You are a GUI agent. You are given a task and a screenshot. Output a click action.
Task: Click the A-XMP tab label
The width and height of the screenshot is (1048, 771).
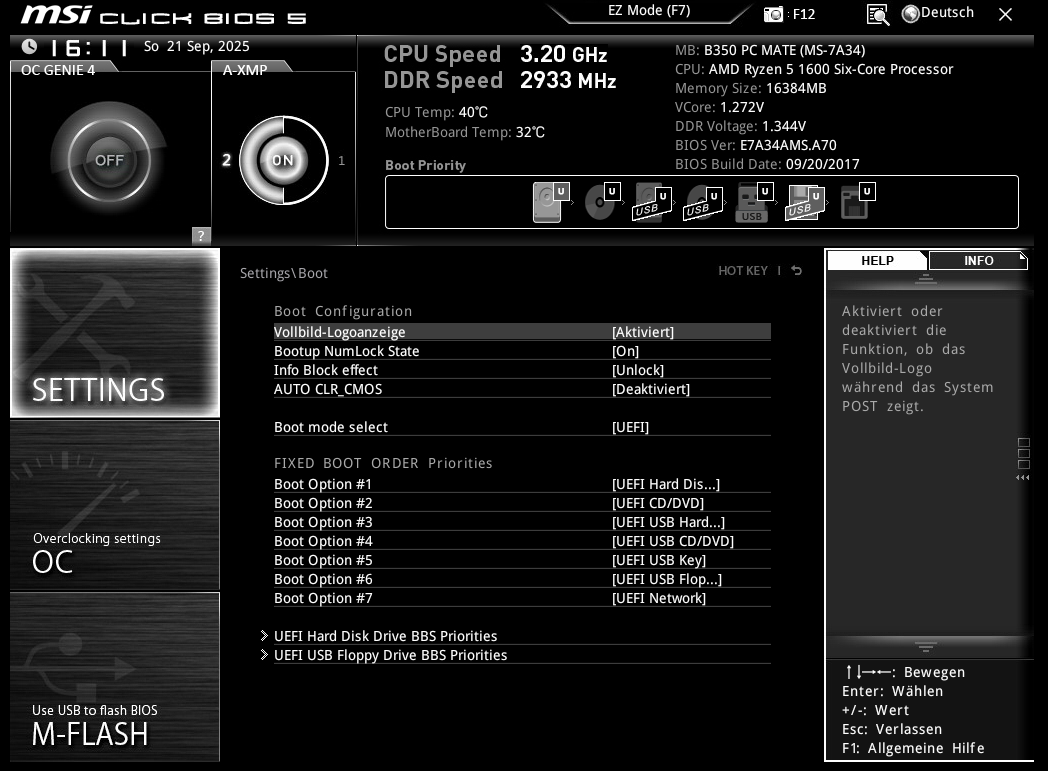tap(245, 69)
